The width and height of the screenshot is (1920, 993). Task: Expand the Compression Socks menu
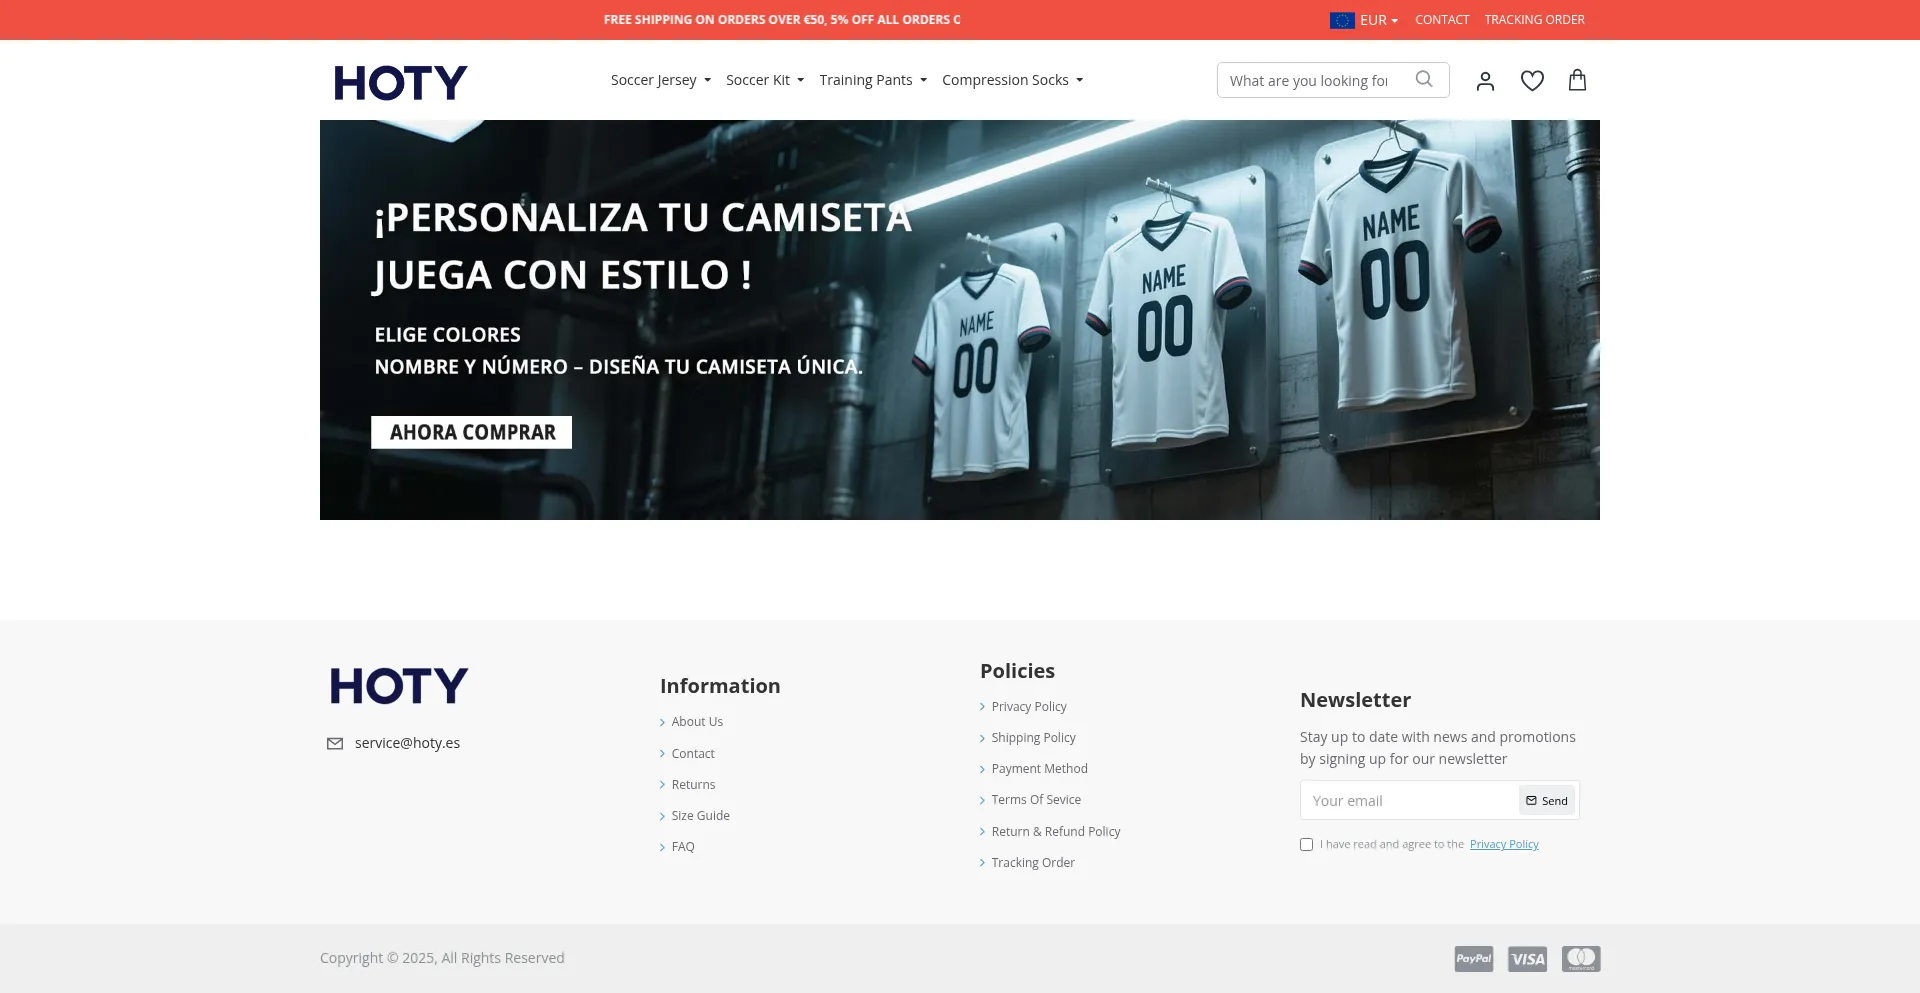(1012, 80)
